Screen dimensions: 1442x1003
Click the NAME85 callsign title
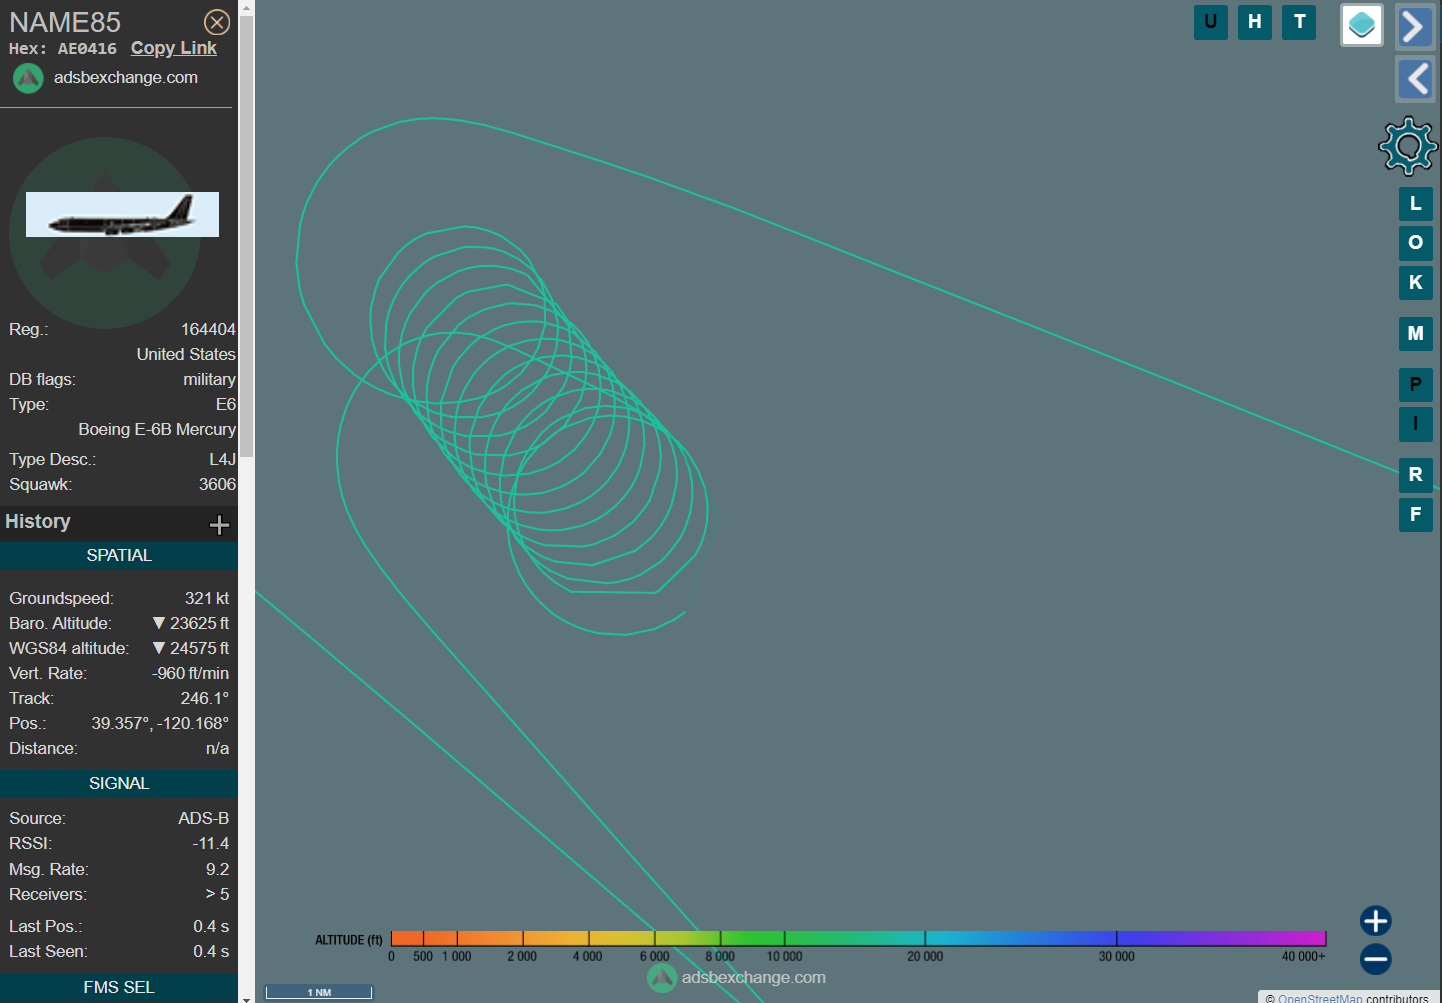tap(65, 22)
